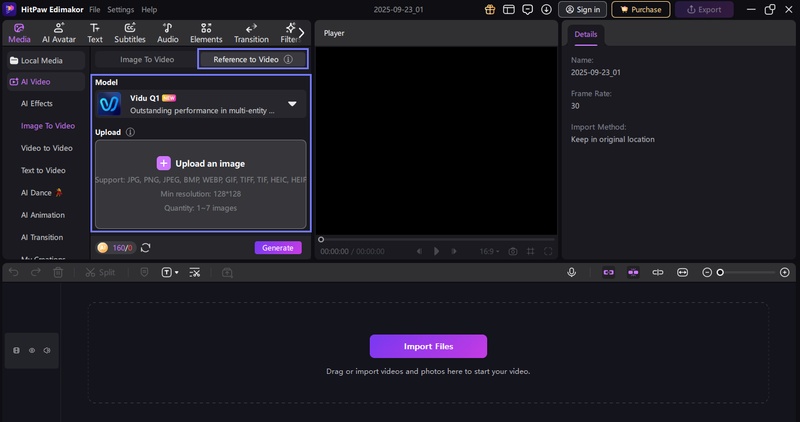Expand the Vidu Q1 model dropdown

point(292,104)
